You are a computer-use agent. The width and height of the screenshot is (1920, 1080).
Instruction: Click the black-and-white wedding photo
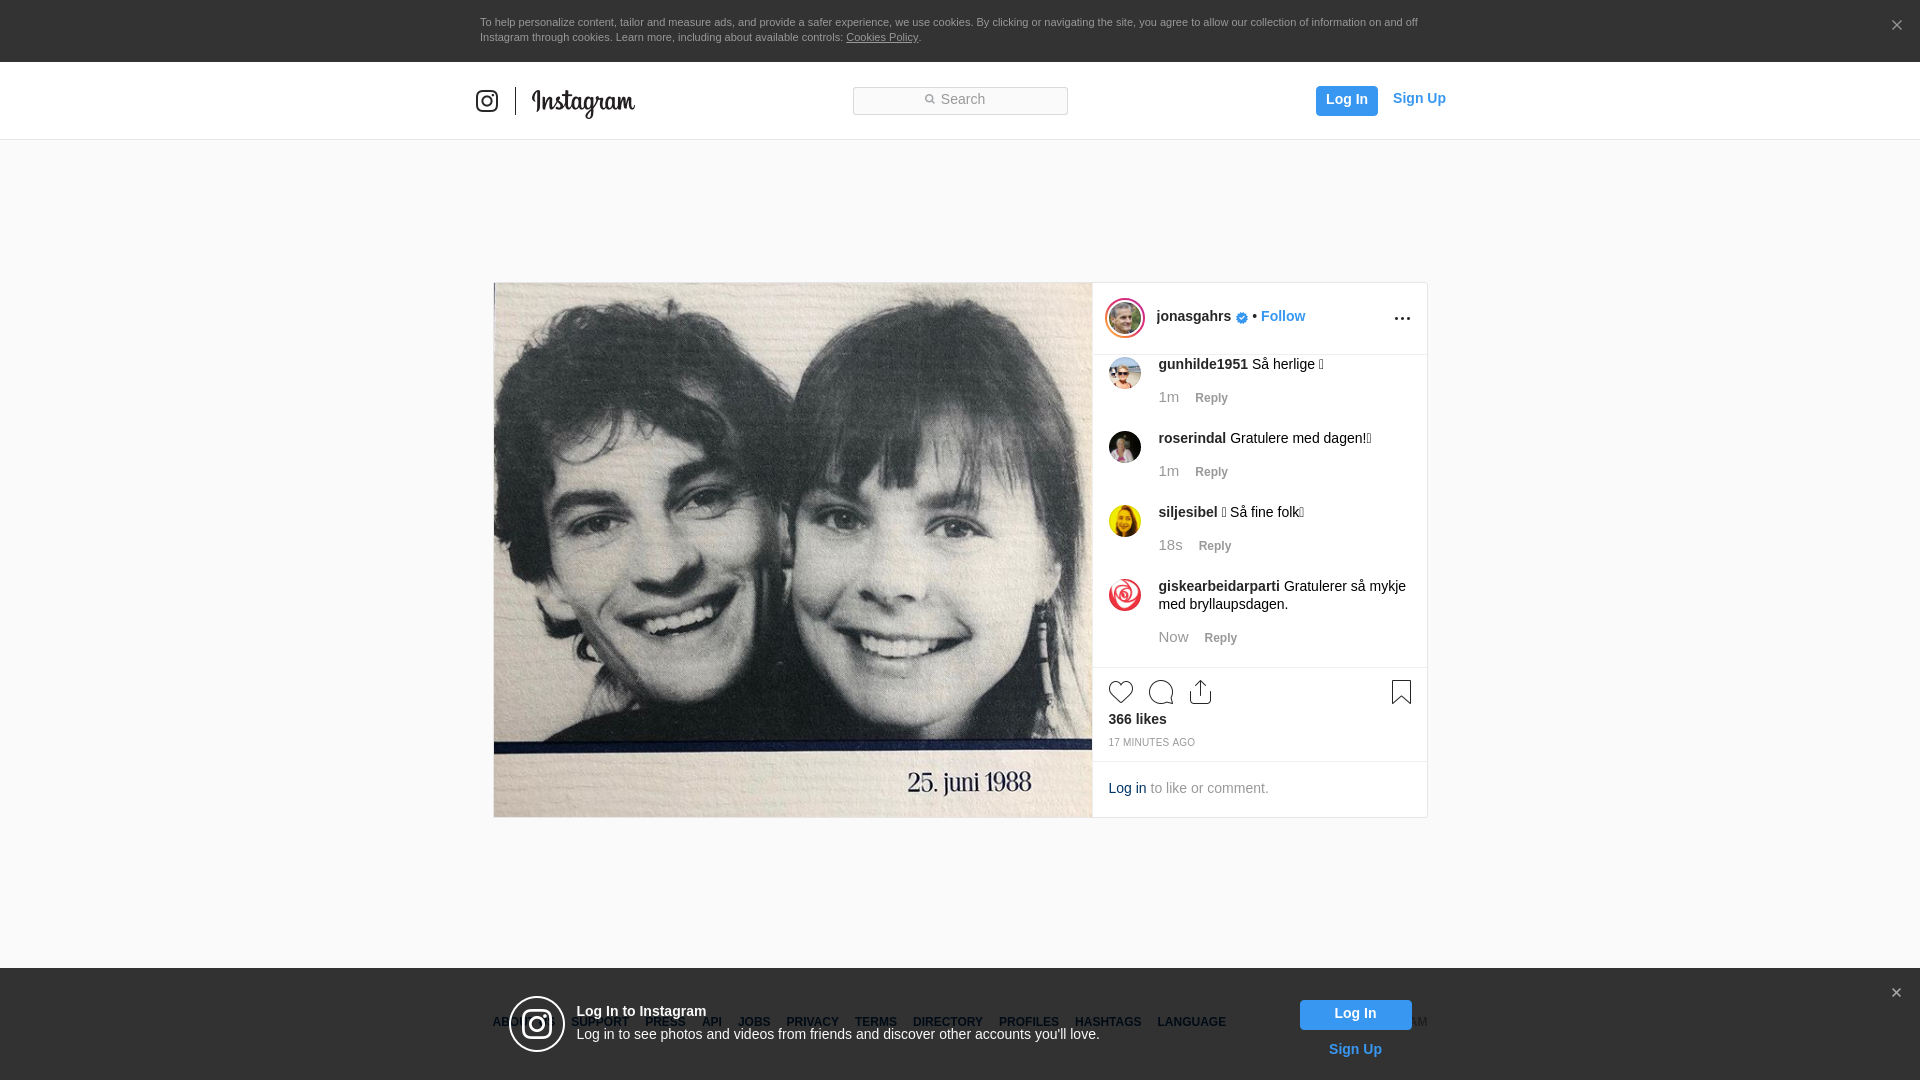pos(792,550)
